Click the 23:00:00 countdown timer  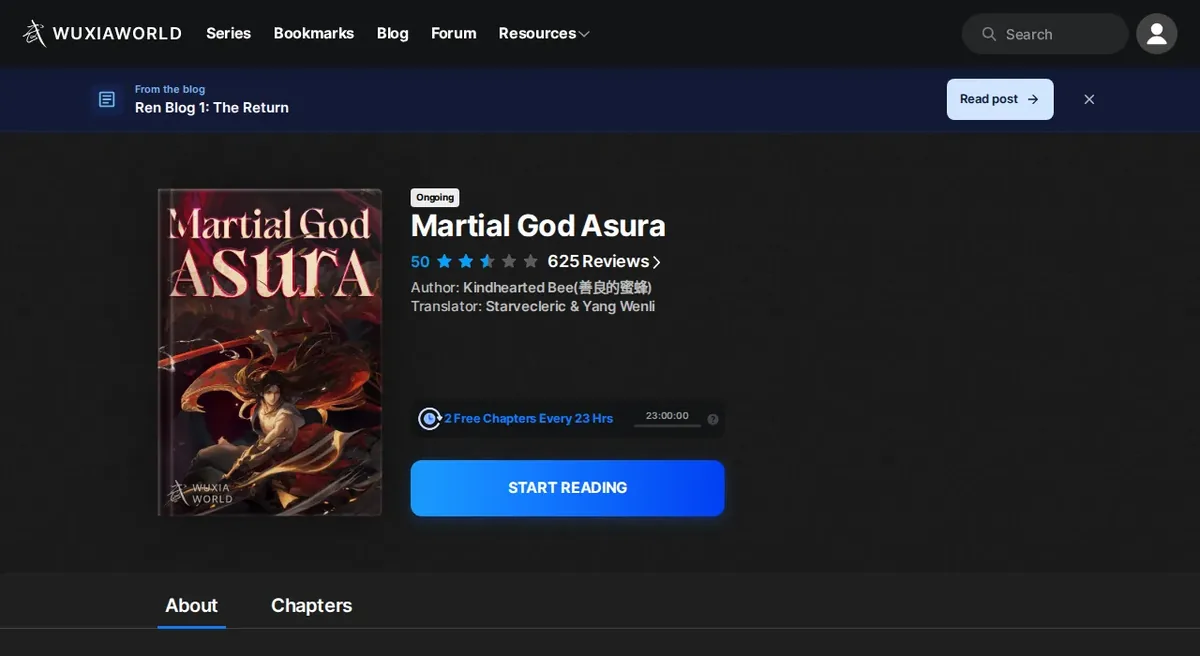[x=667, y=416]
